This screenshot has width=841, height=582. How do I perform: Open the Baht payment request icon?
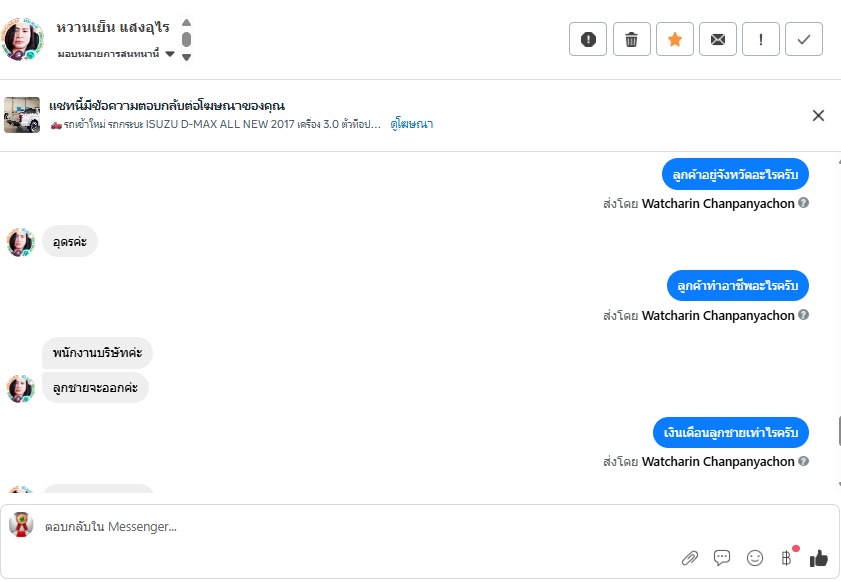(x=786, y=558)
